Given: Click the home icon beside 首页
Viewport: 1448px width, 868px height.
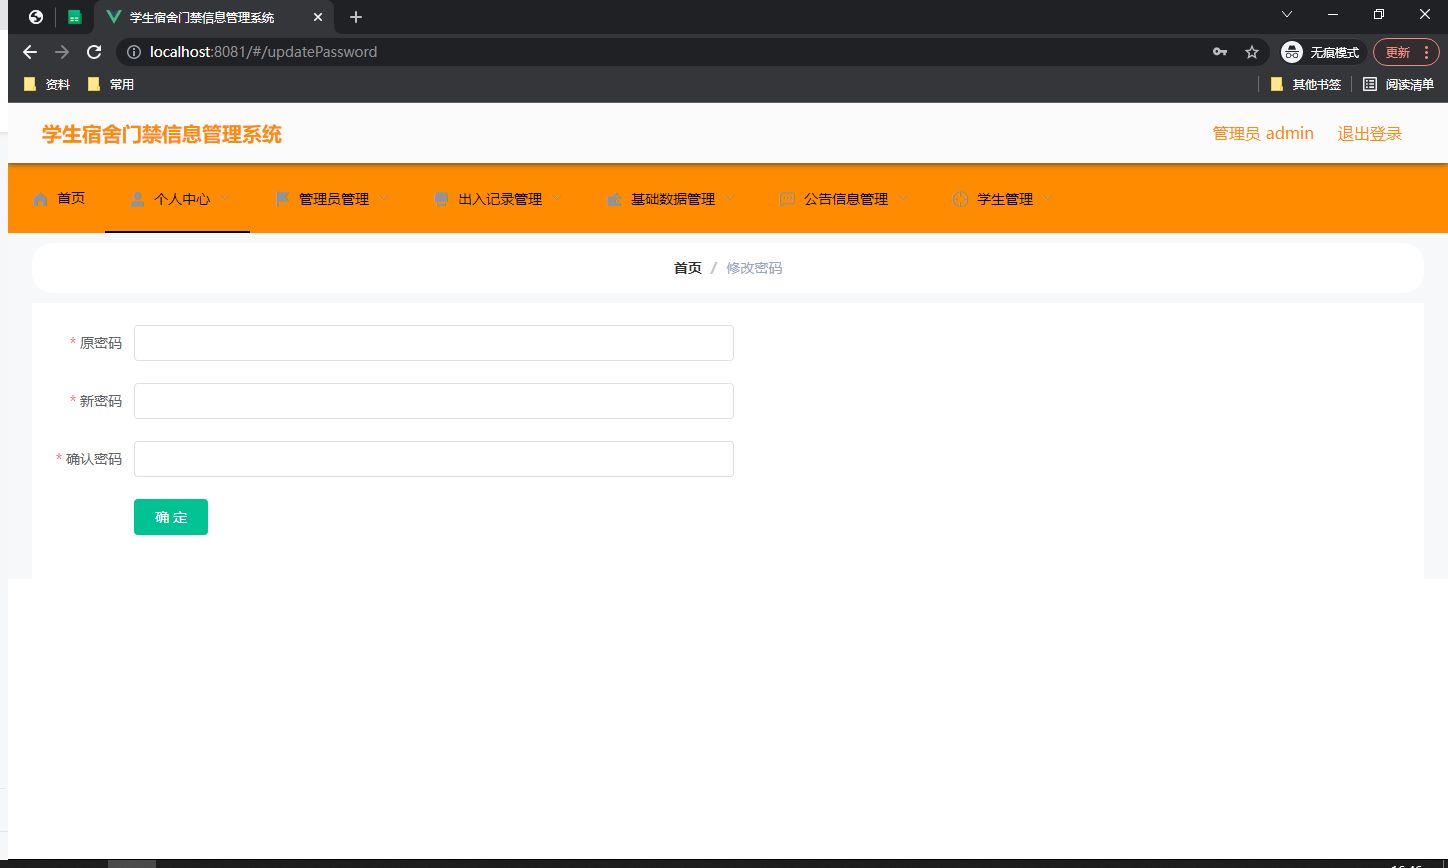Looking at the screenshot, I should [x=40, y=199].
